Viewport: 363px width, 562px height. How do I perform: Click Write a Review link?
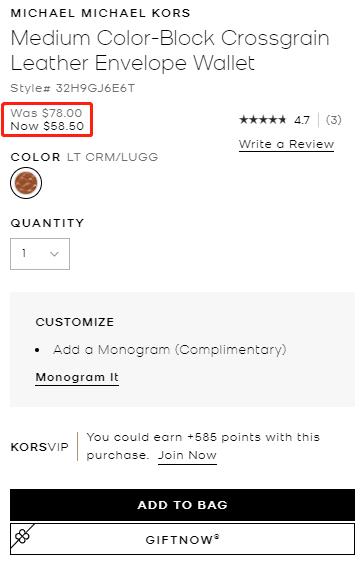coord(286,144)
